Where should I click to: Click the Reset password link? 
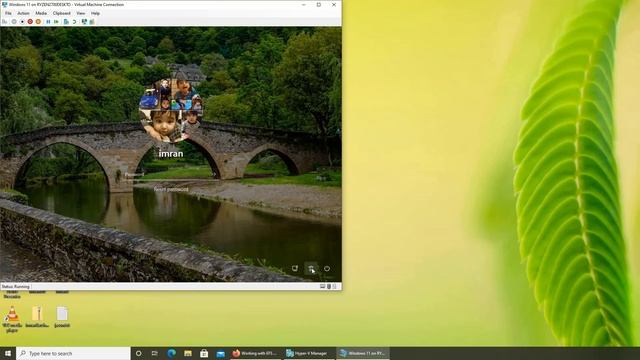[x=171, y=189]
